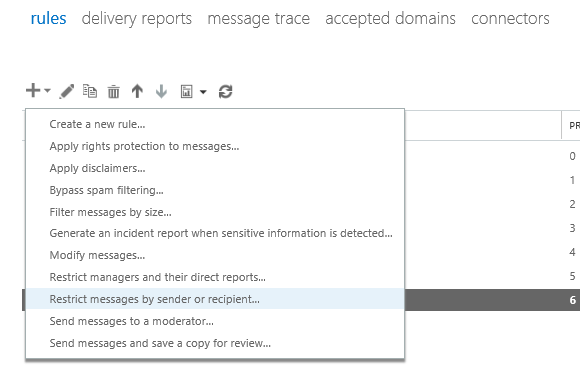Image resolution: width=580 pixels, height=374 pixels.
Task: Click the trash delete icon
Action: tap(114, 91)
